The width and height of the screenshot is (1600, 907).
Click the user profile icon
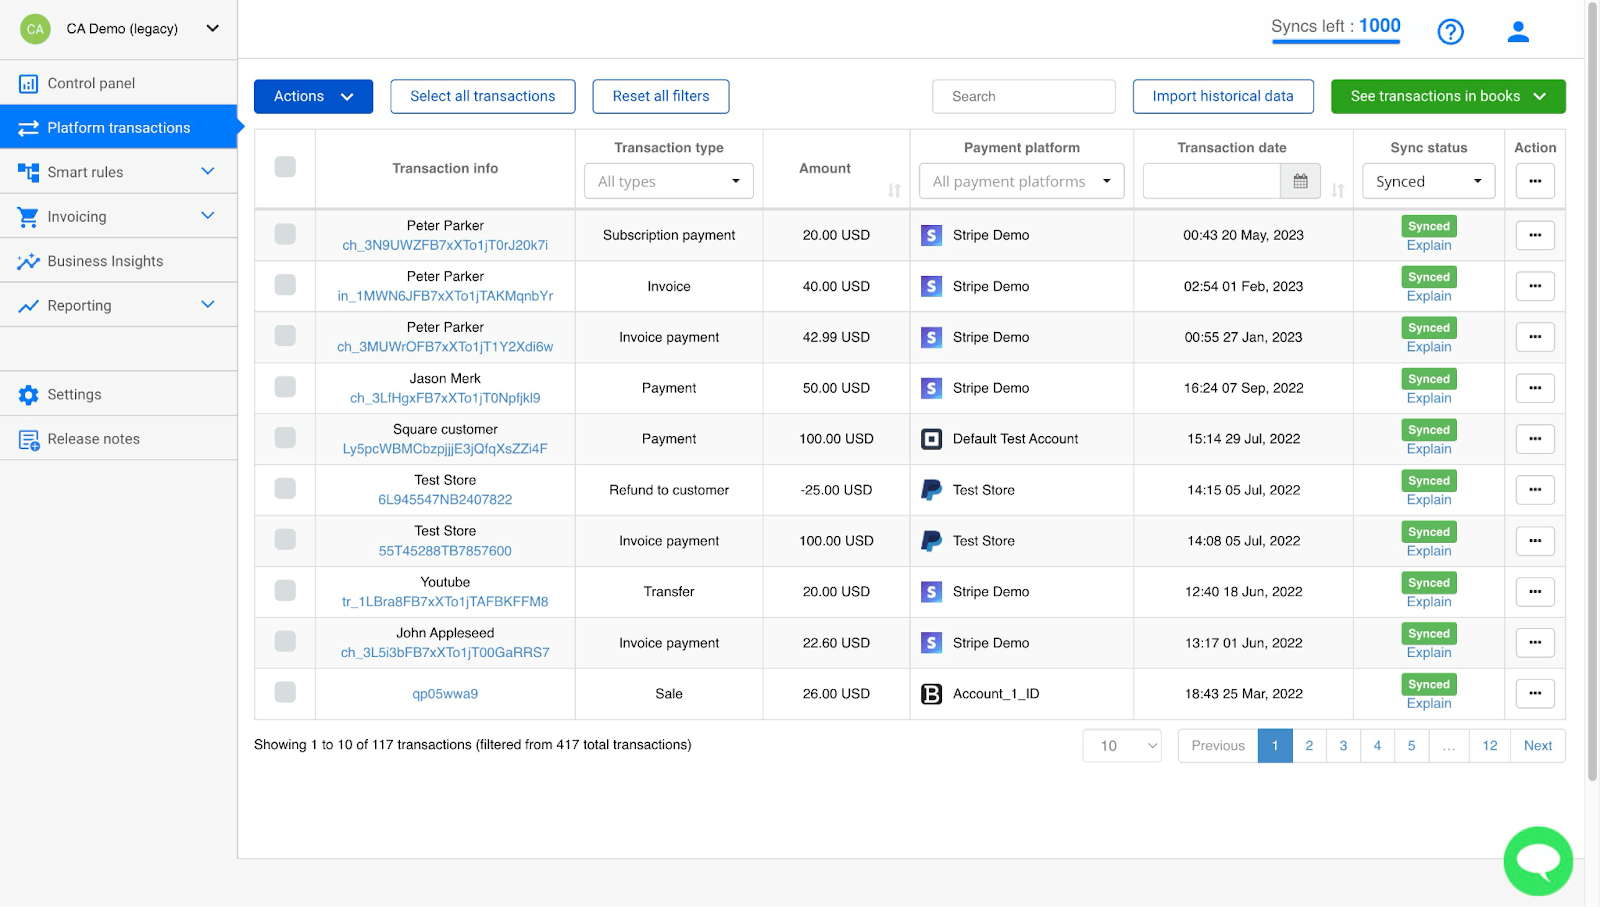tap(1517, 31)
